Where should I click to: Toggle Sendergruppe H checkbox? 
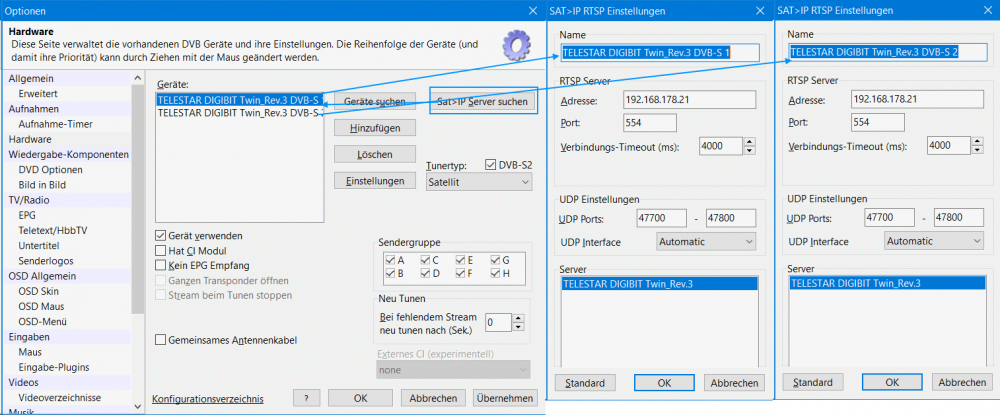[495, 274]
